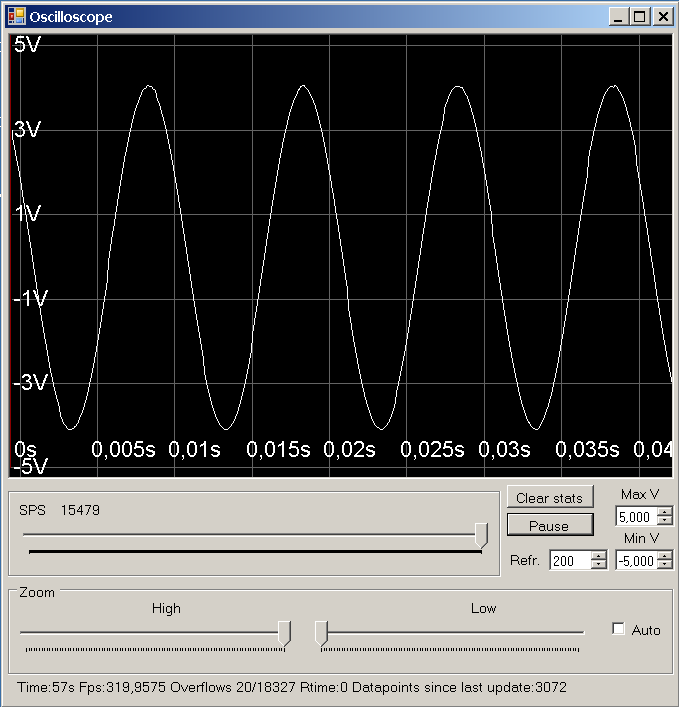The width and height of the screenshot is (679, 707).
Task: Click the Low zoom label
Action: pyautogui.click(x=483, y=608)
